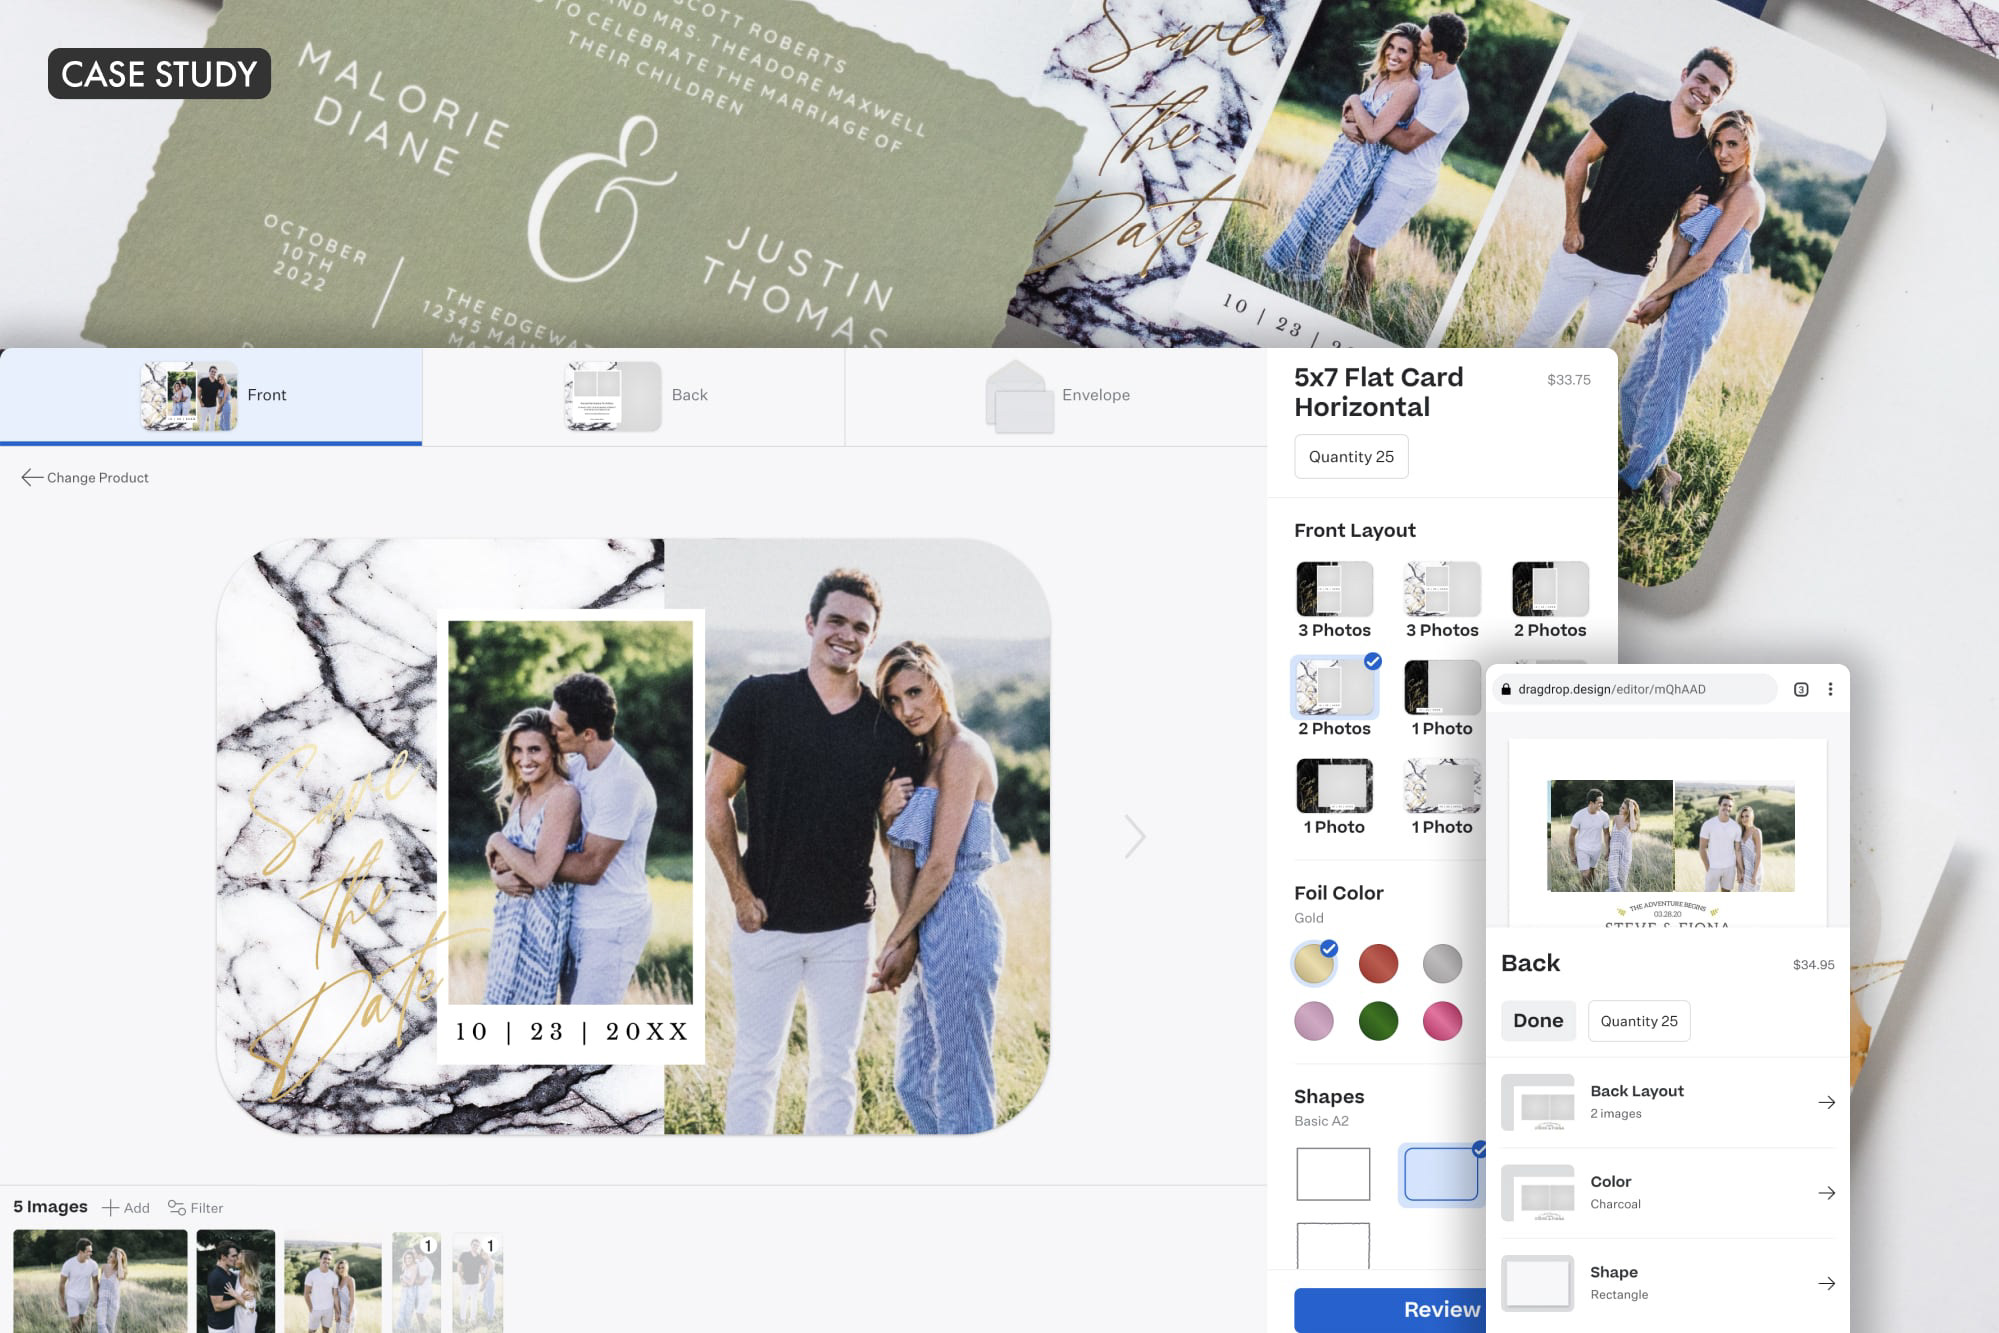This screenshot has width=1999, height=1333.
Task: Select the last image thumbnail in tray
Action: (x=478, y=1284)
